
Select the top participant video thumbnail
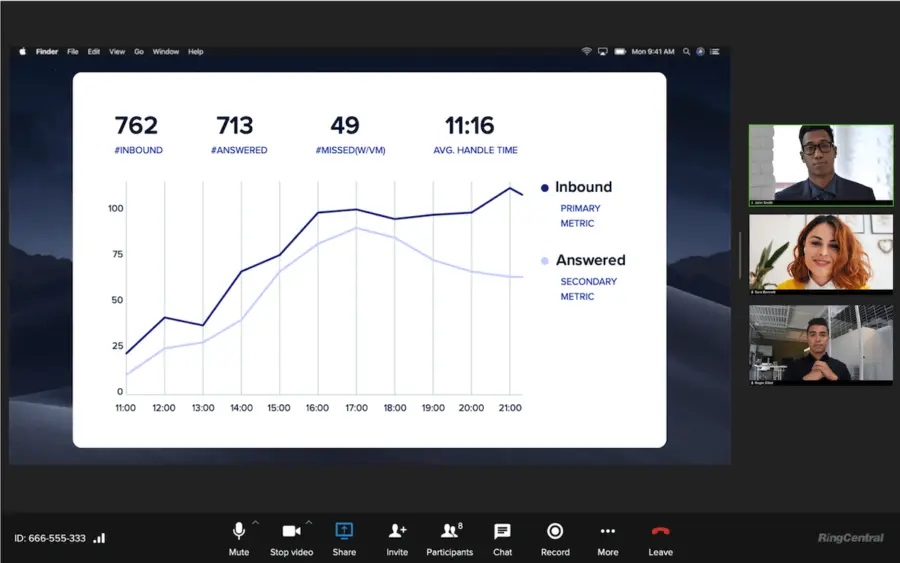pos(821,165)
